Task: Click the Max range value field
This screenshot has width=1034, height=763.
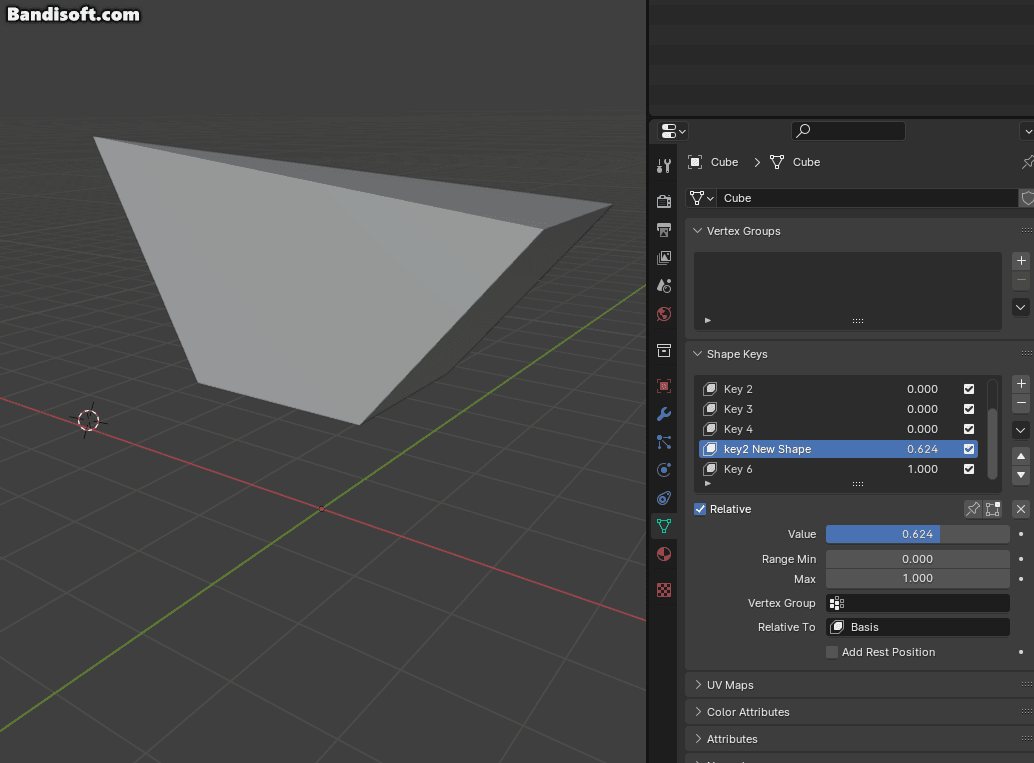Action: coord(917,578)
